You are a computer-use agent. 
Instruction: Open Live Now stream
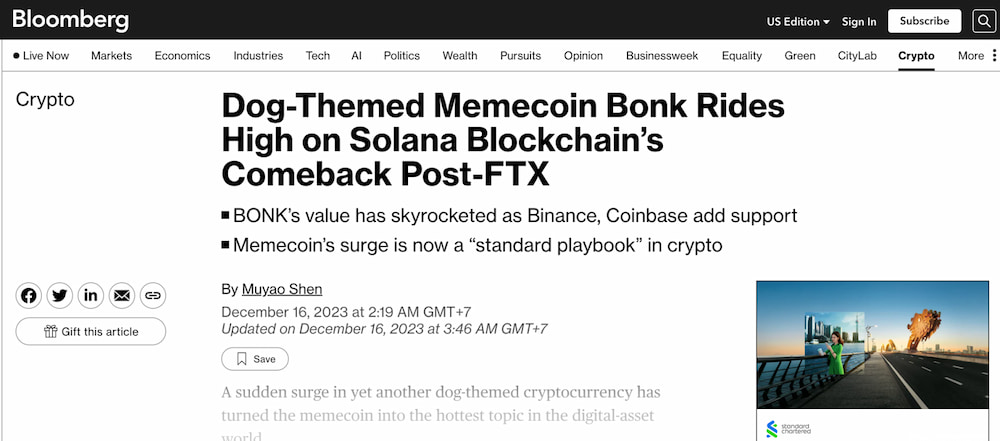click(41, 56)
